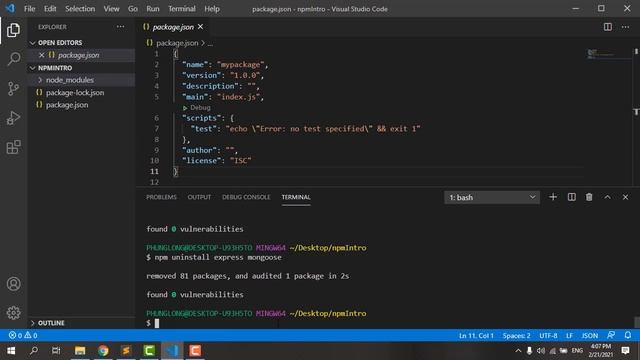Split the editor to the right
This screenshot has width=640, height=360.
608,27
